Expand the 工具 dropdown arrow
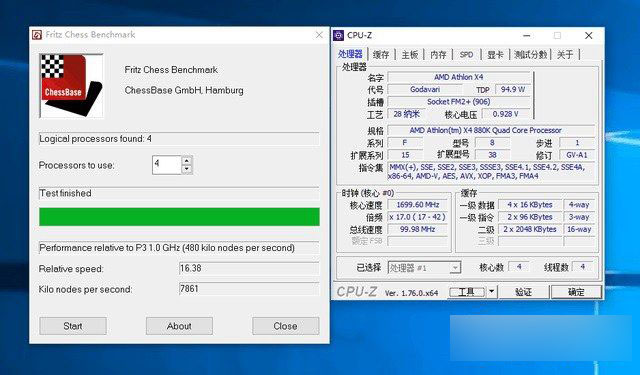This screenshot has height=375, width=640. click(x=491, y=292)
